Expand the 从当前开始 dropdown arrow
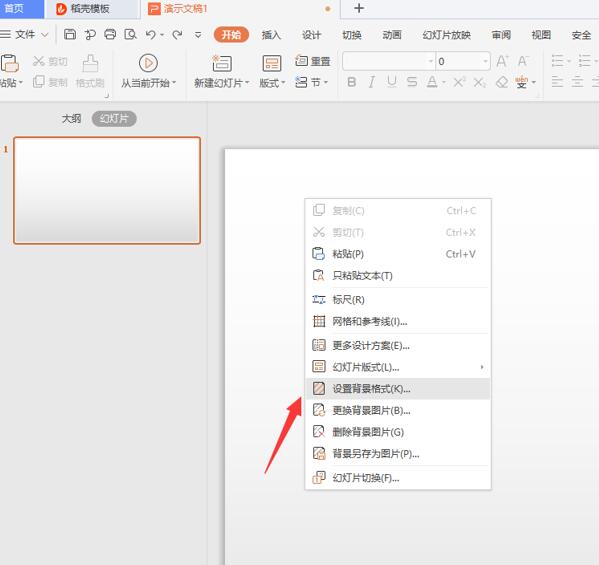 (x=174, y=82)
